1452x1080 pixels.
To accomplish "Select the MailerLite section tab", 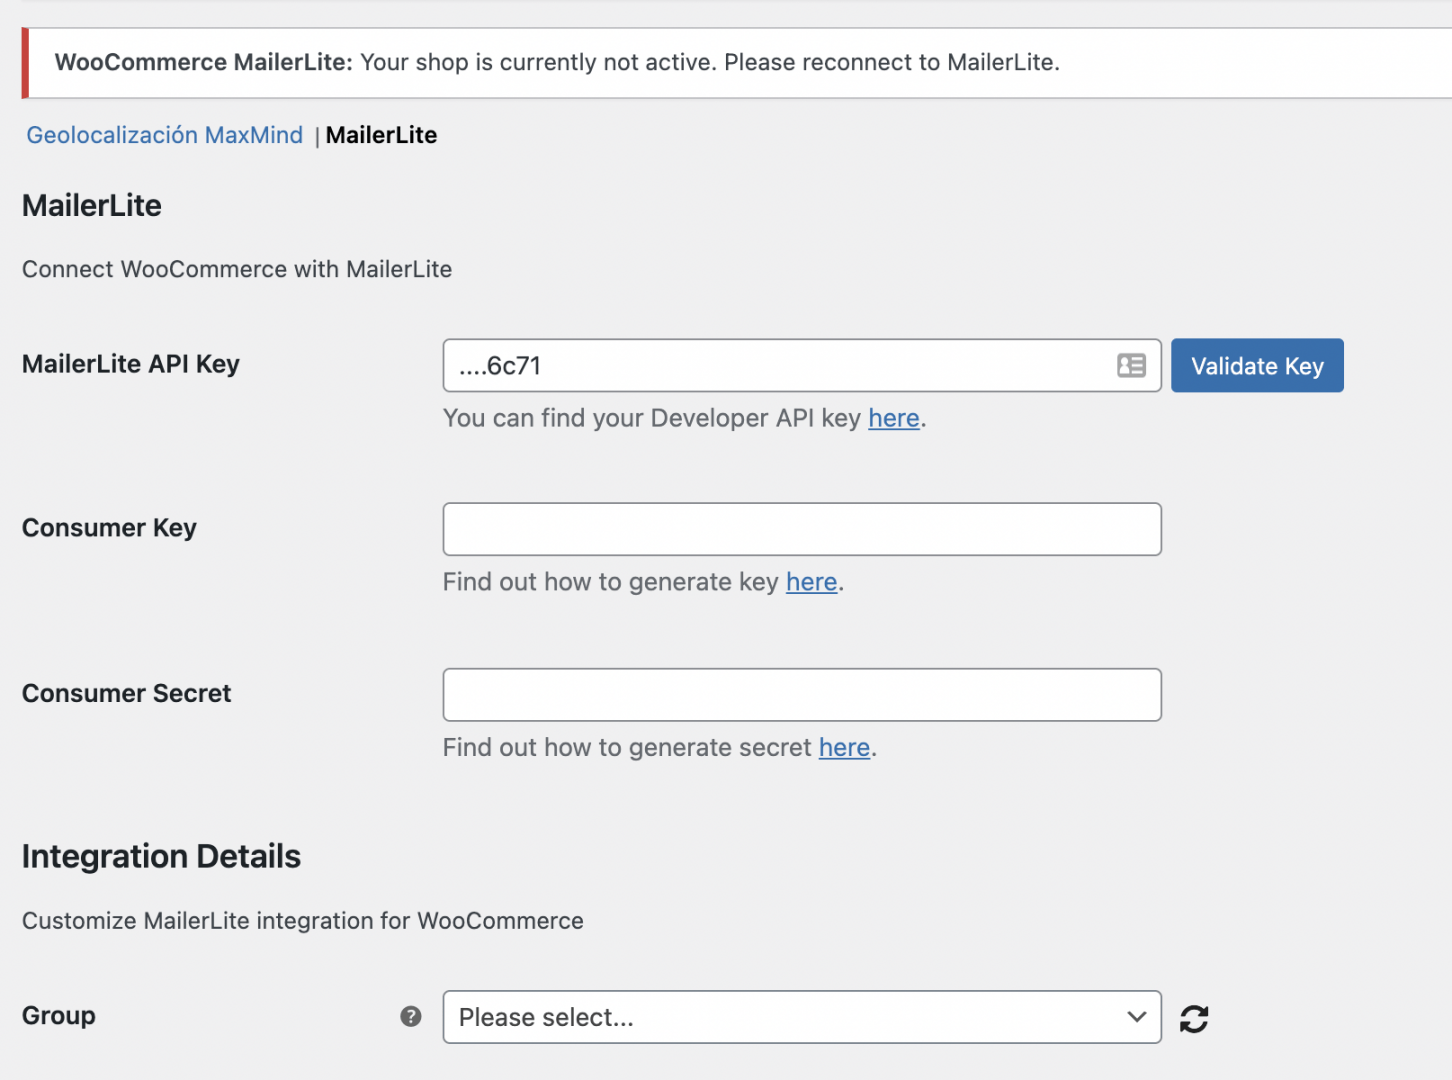I will 382,135.
